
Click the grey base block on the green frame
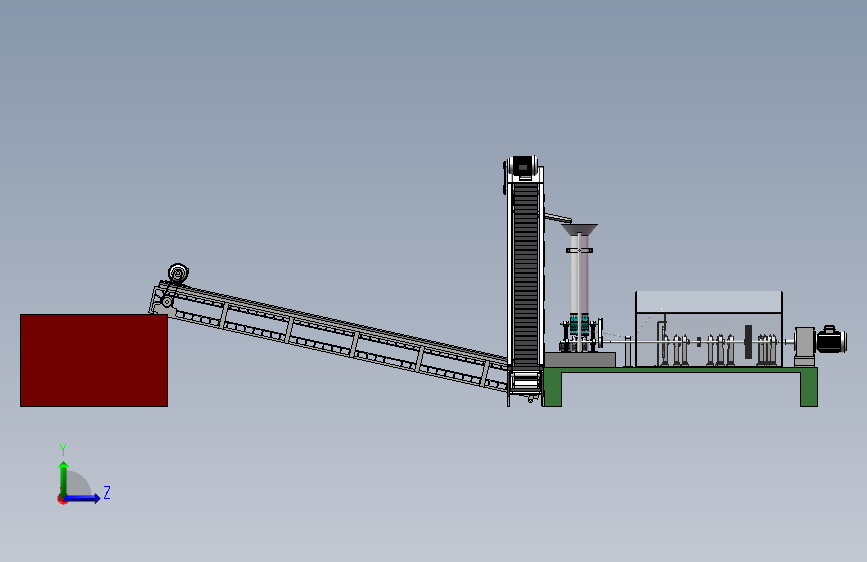coord(579,360)
